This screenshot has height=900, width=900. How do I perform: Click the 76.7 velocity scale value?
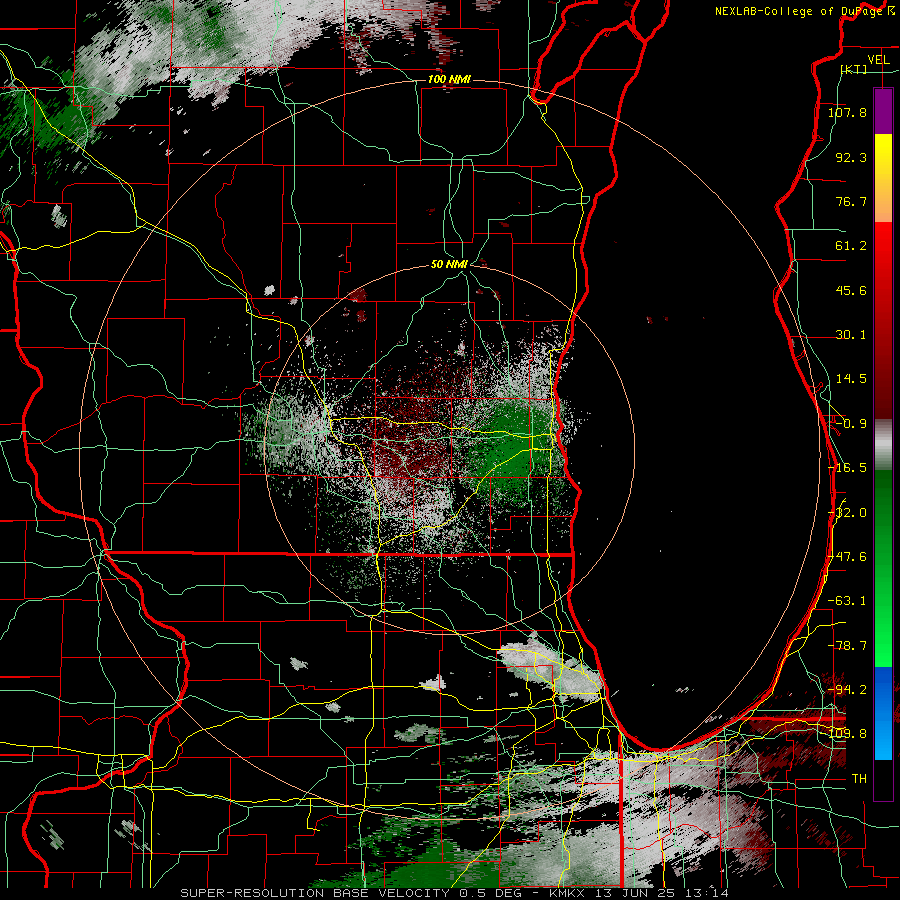(x=851, y=201)
